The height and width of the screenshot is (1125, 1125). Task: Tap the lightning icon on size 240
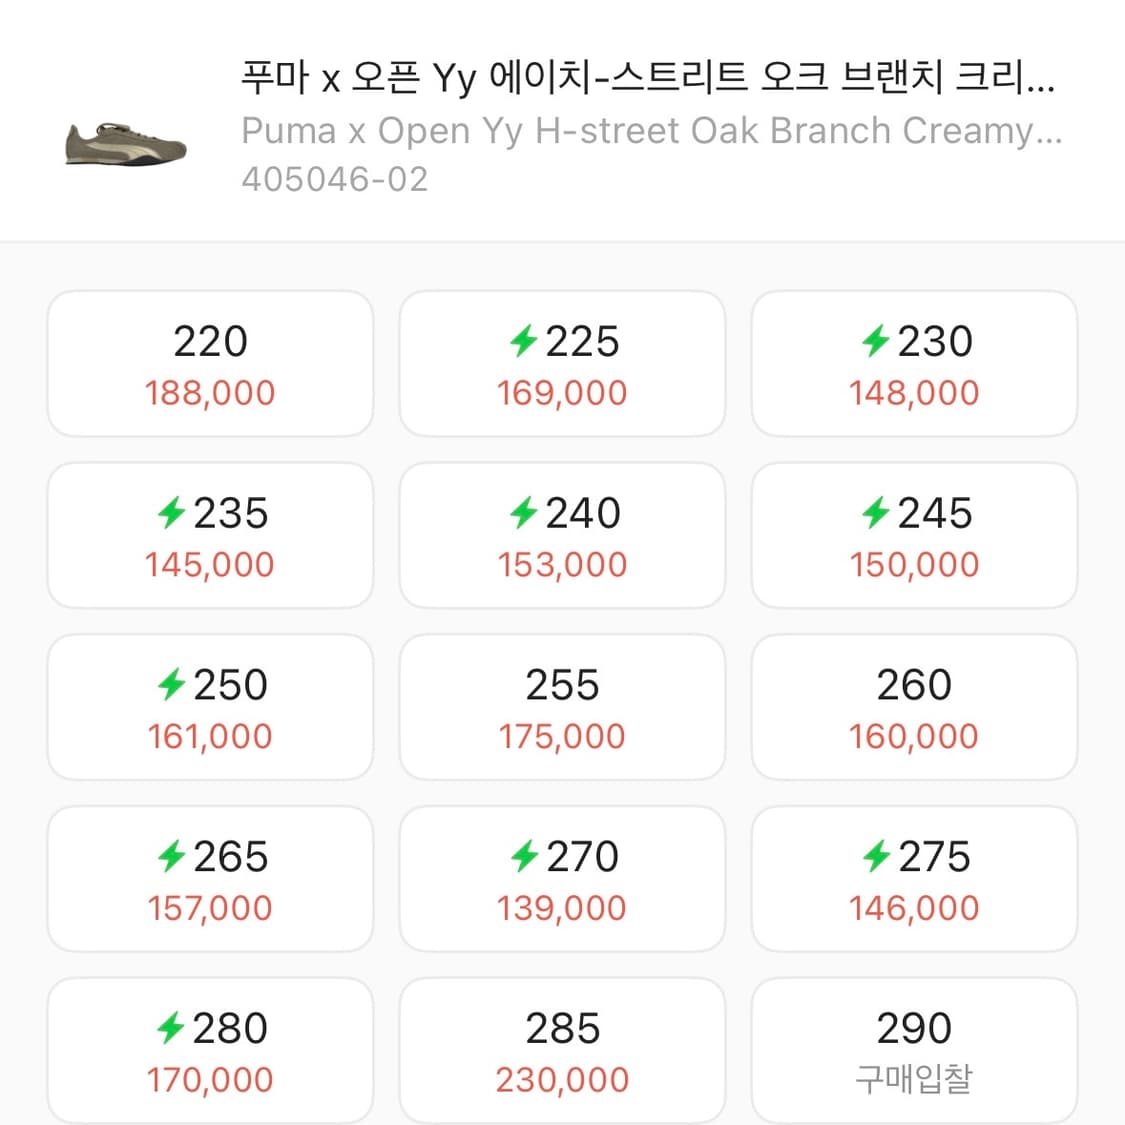pos(524,513)
